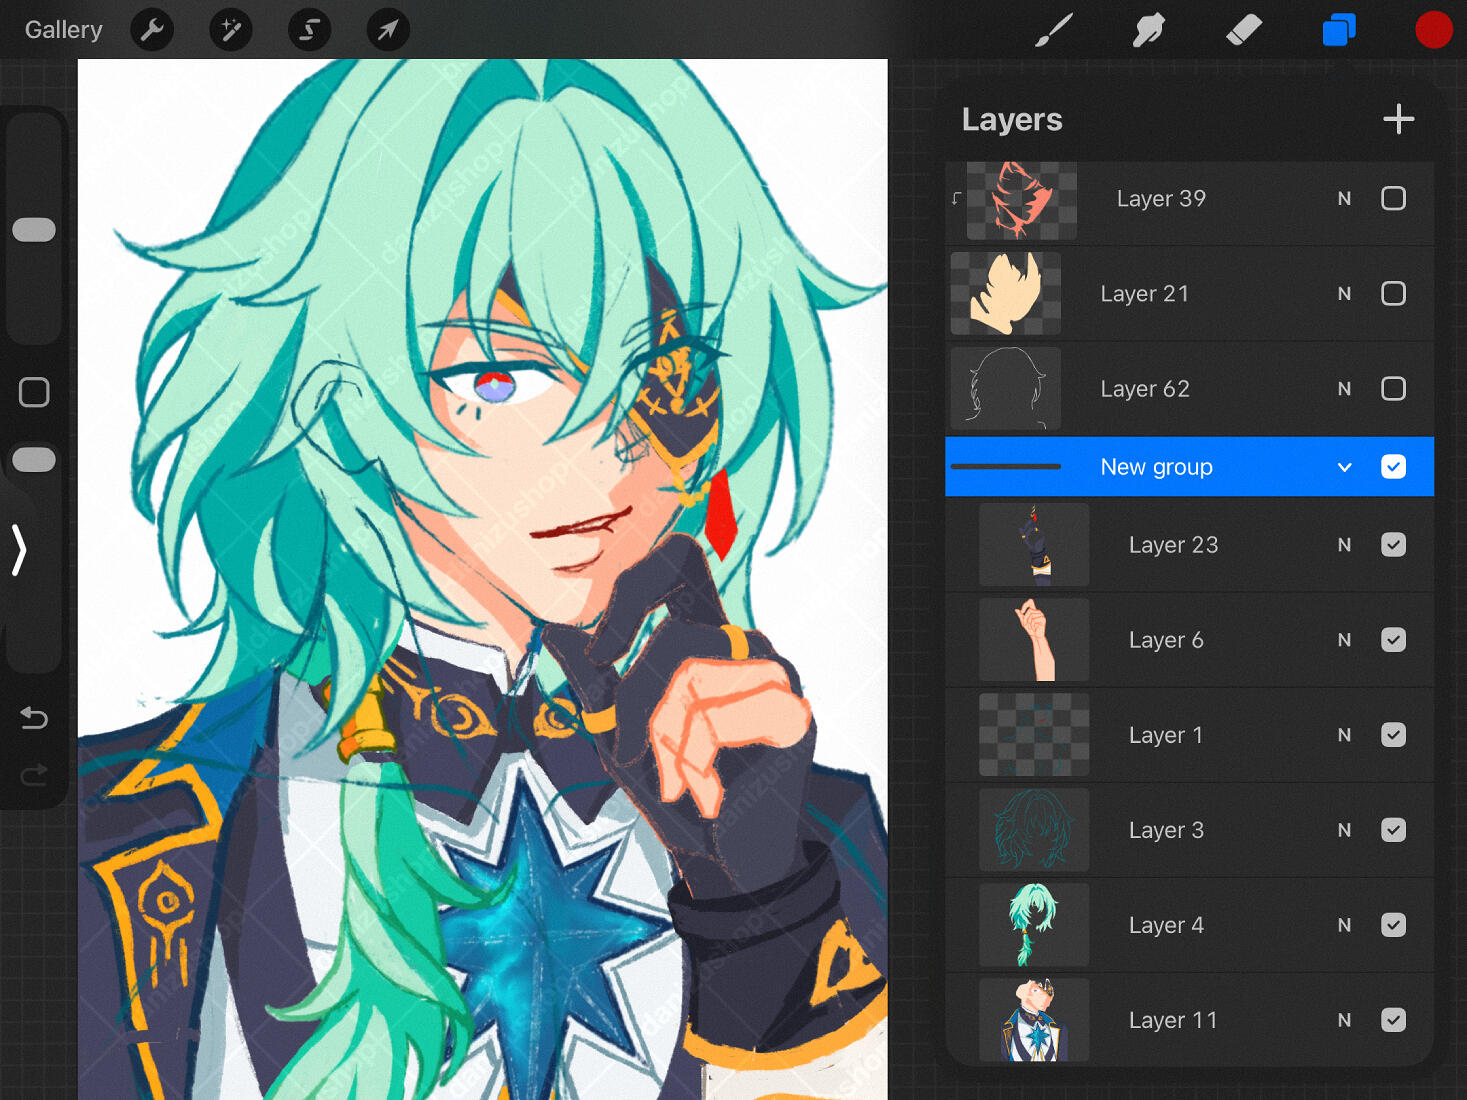Image resolution: width=1467 pixels, height=1100 pixels.
Task: Tap the undo arrow
Action: tap(34, 718)
